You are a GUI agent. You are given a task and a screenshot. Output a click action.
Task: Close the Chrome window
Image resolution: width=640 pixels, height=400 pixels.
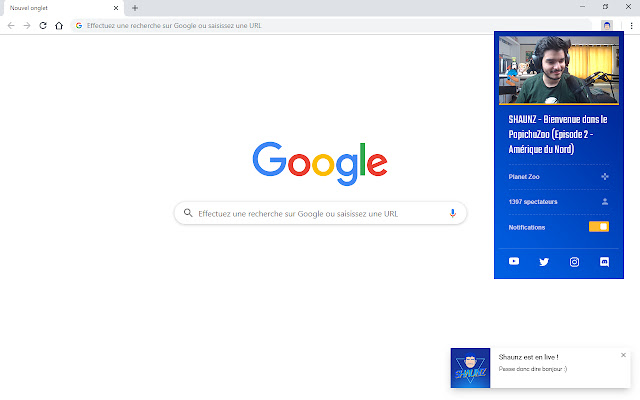pos(629,7)
